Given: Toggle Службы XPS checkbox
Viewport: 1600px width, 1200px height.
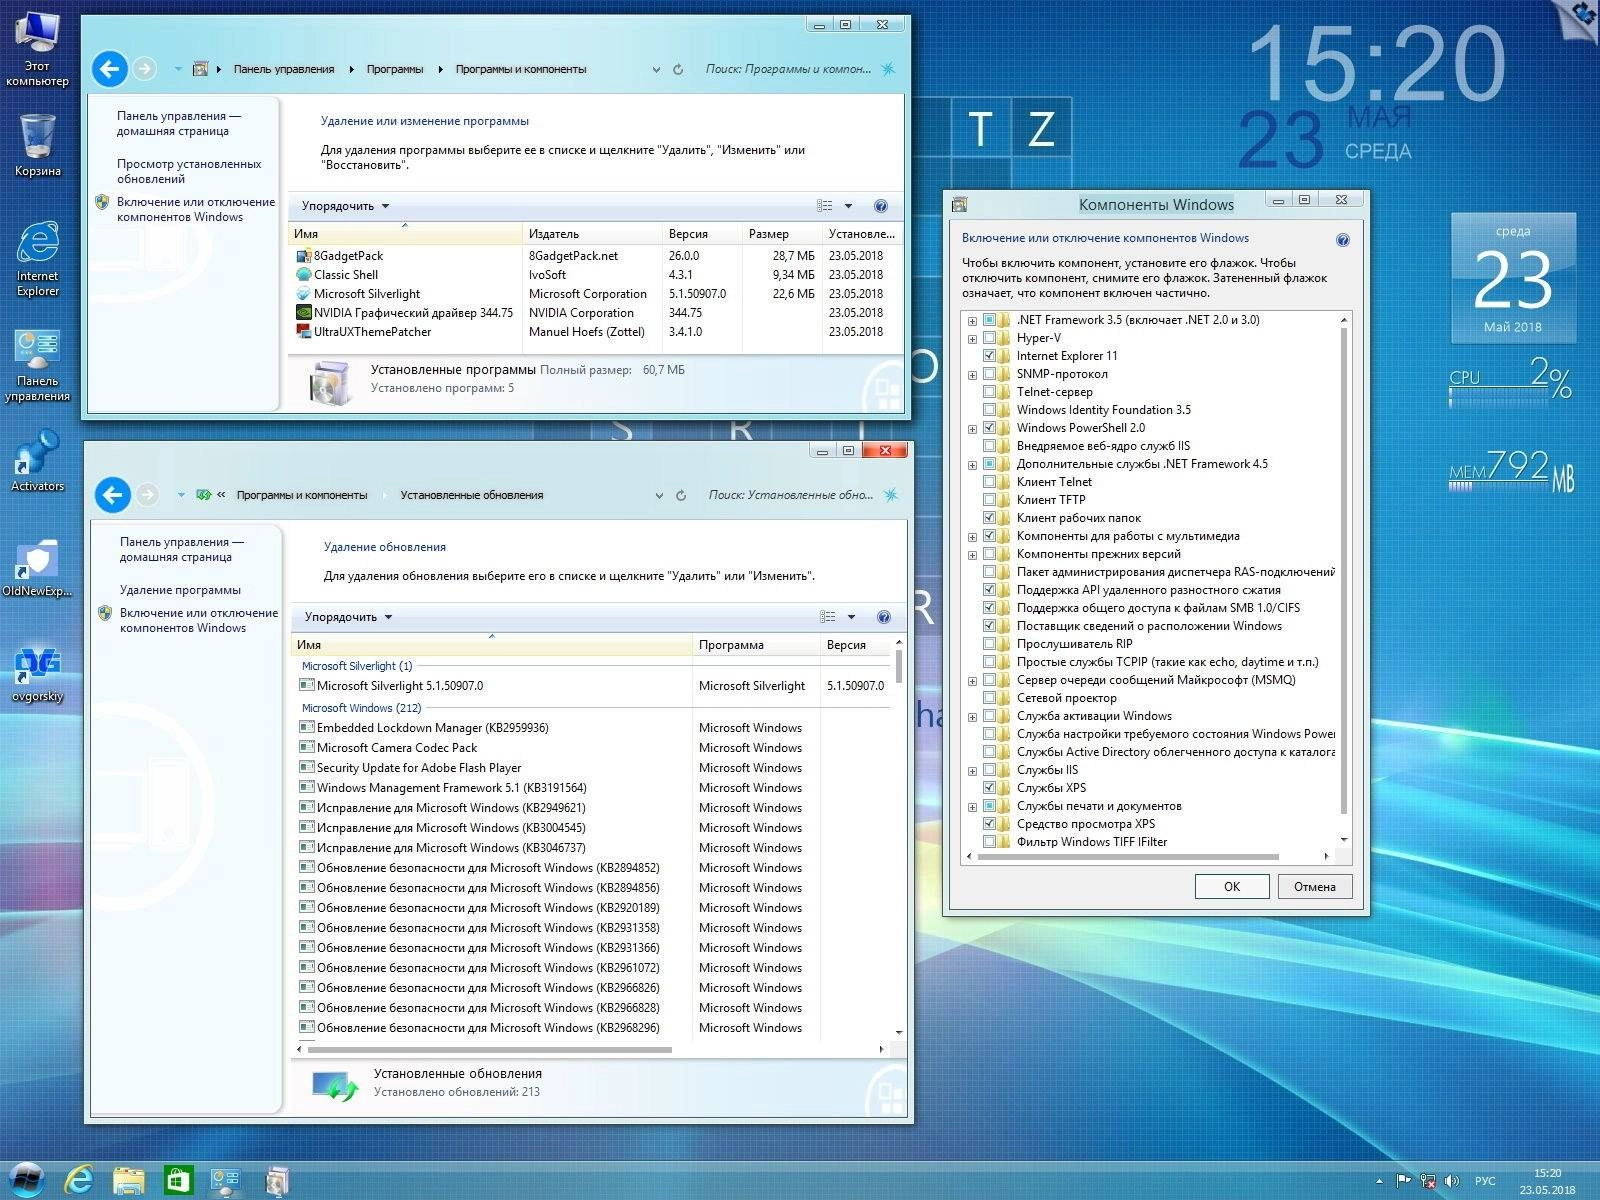Looking at the screenshot, I should (990, 788).
